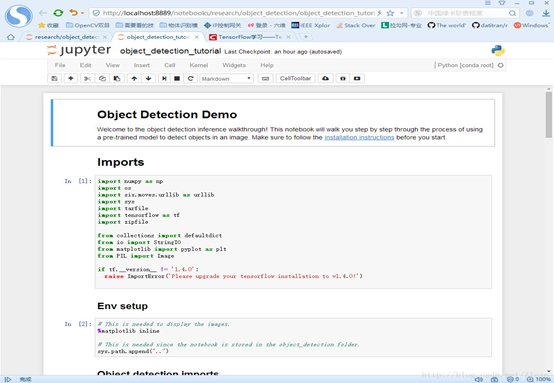This screenshot has width=554, height=383.
Task: Follow the installation instructions link
Action: (x=359, y=137)
